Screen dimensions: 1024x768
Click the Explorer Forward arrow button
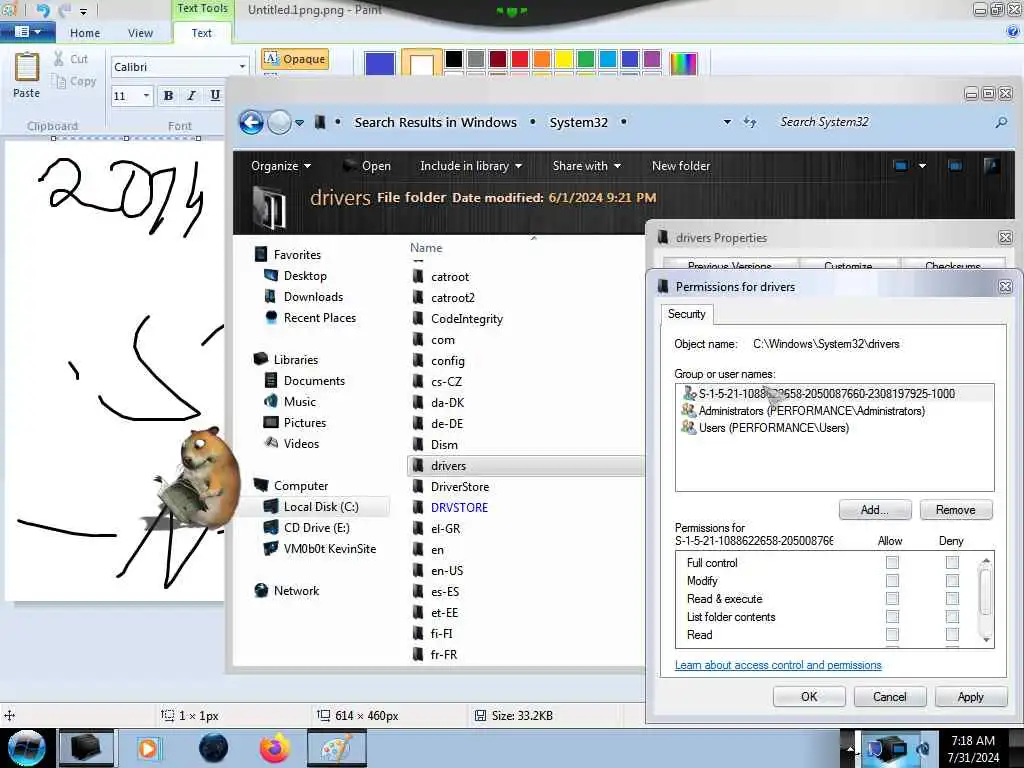pyautogui.click(x=280, y=122)
